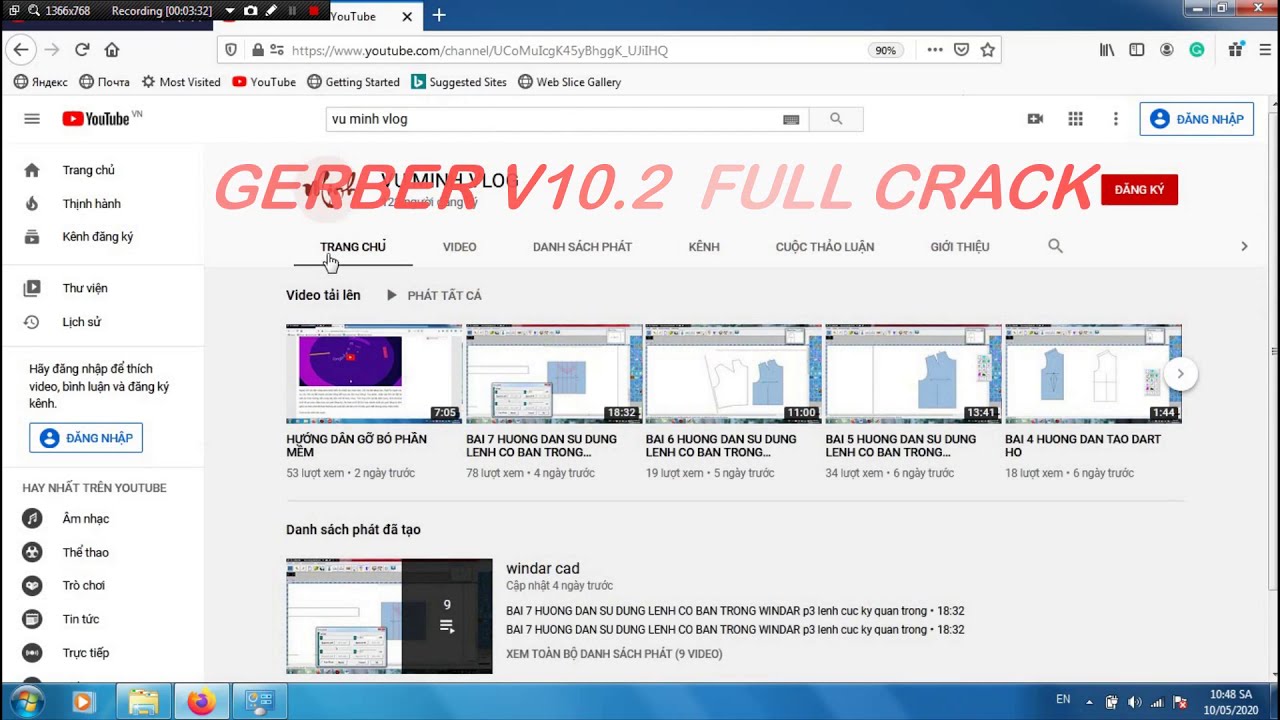1280x720 pixels.
Task: Click the Save to Pocket icon
Action: tap(961, 50)
